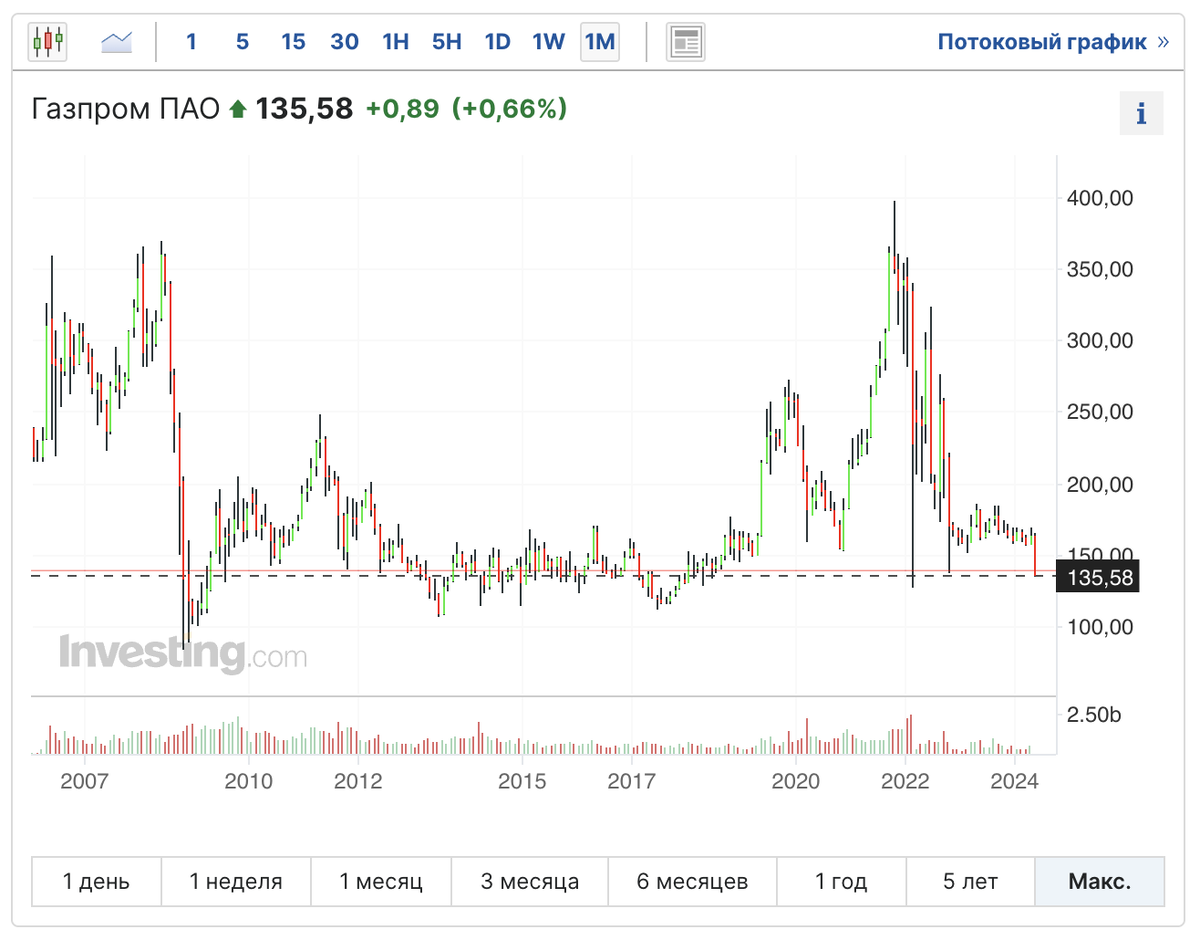
Task: Choose the 30-minute interval
Action: (x=344, y=42)
